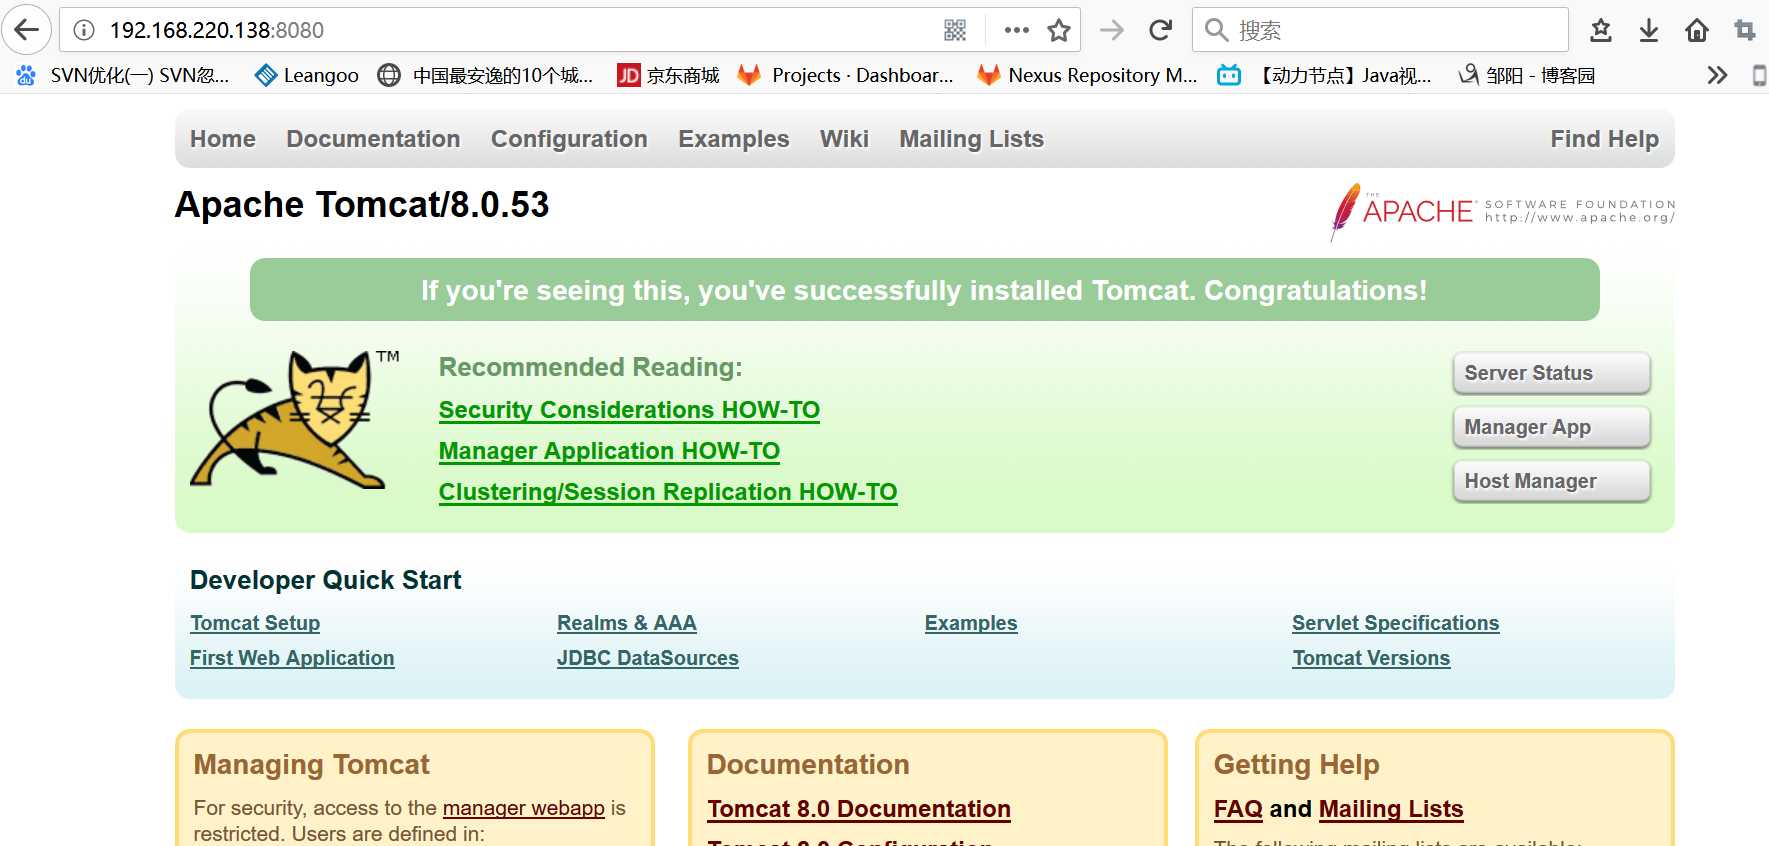Go to browser home page icon

pyautogui.click(x=1697, y=30)
